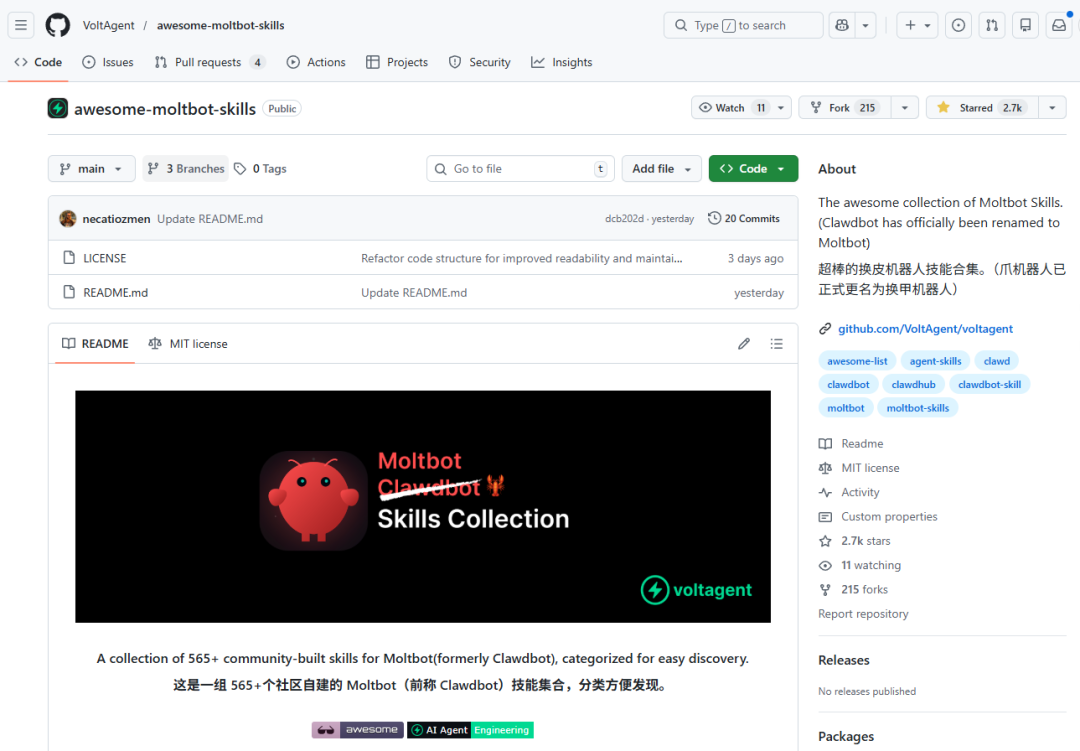Click the awesome badge in README

tap(357, 730)
